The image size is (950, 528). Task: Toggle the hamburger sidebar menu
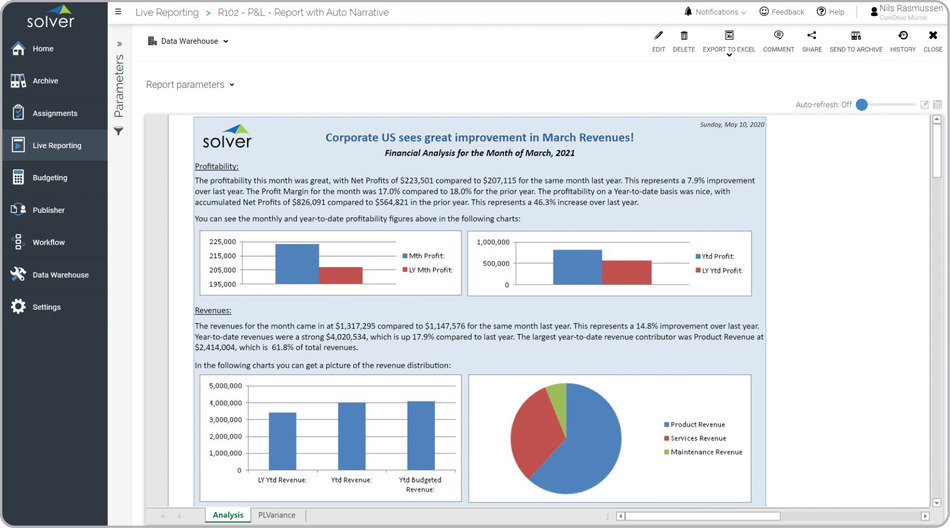pyautogui.click(x=118, y=12)
